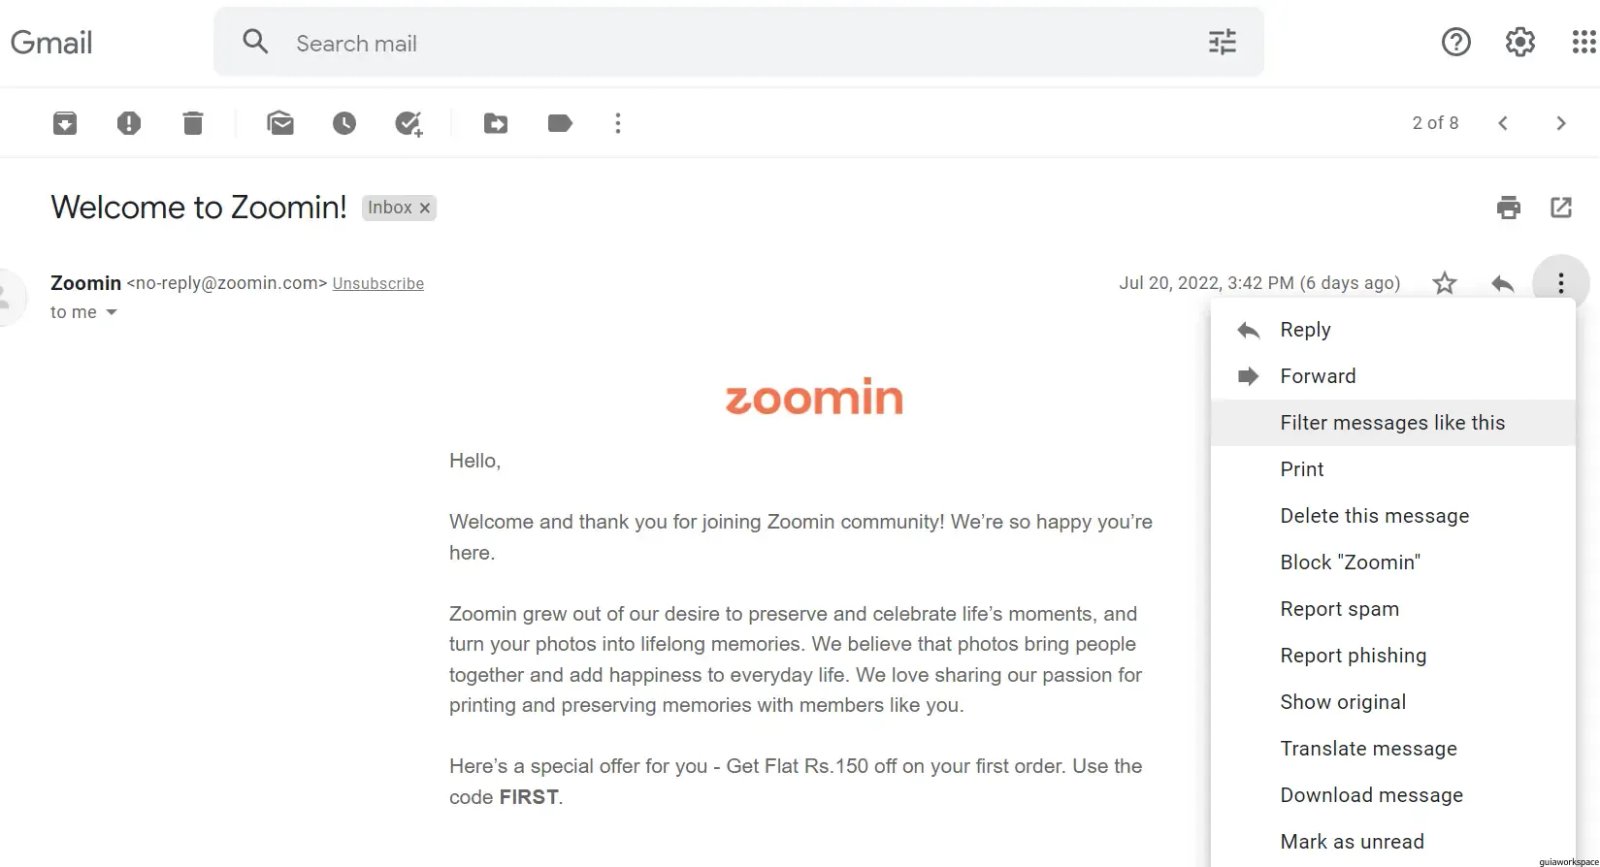Viewport: 1600px width, 867px height.
Task: Select 'Filter messages like this' menu item
Action: (x=1393, y=422)
